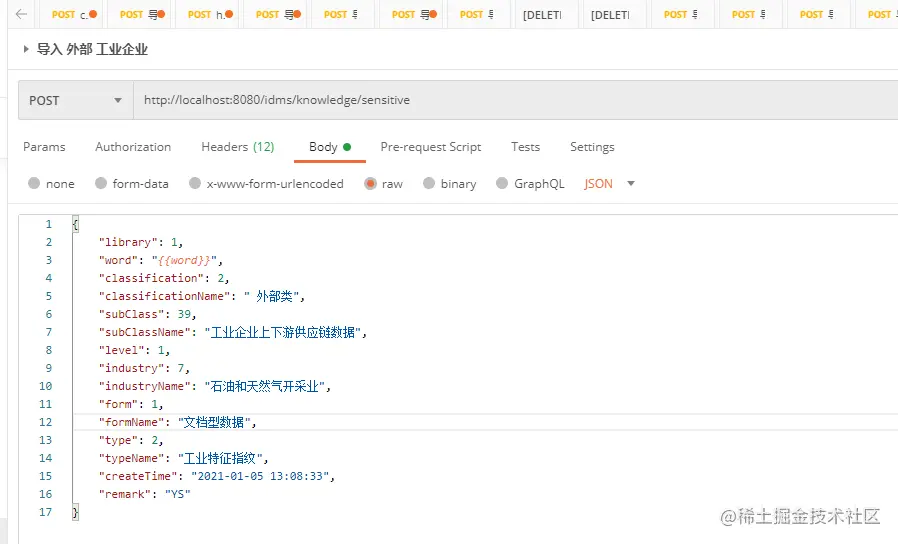The width and height of the screenshot is (898, 544).
Task: Click line number 6 in the gutter
Action: 49,314
